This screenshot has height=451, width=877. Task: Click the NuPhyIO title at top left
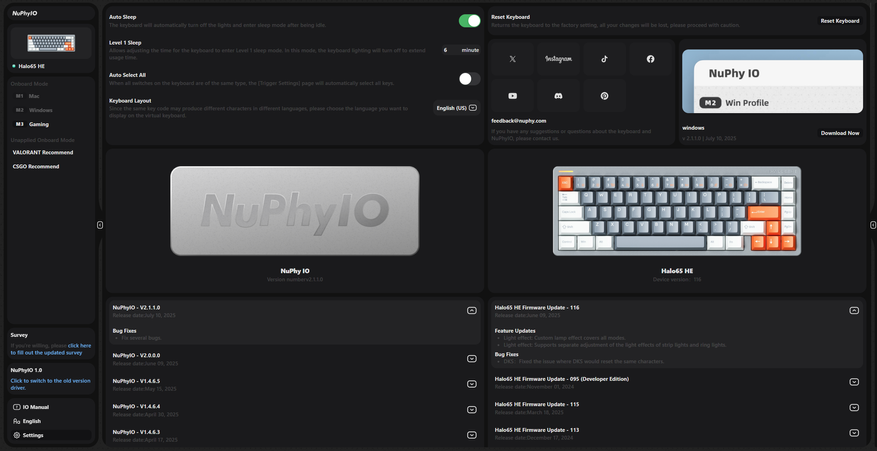click(x=25, y=13)
